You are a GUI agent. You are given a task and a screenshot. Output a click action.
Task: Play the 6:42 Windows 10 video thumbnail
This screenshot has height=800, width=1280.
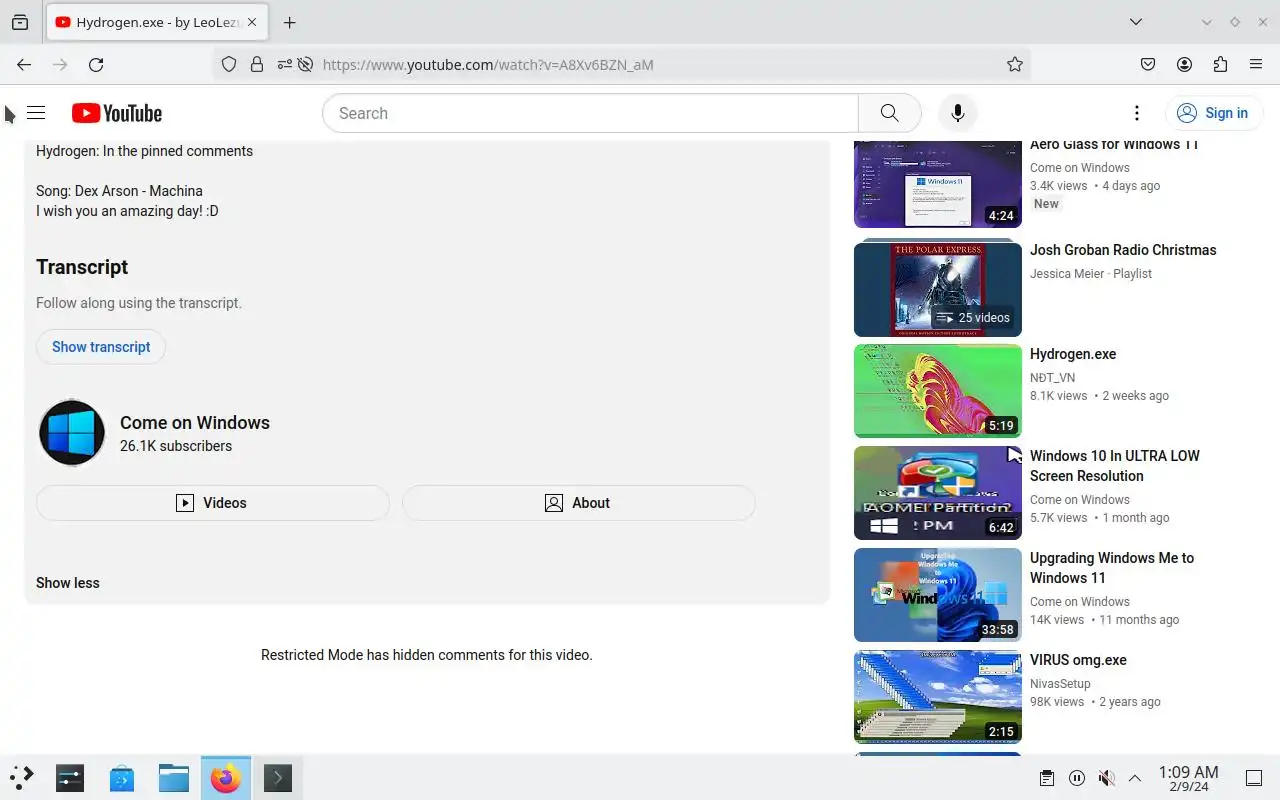click(938, 493)
